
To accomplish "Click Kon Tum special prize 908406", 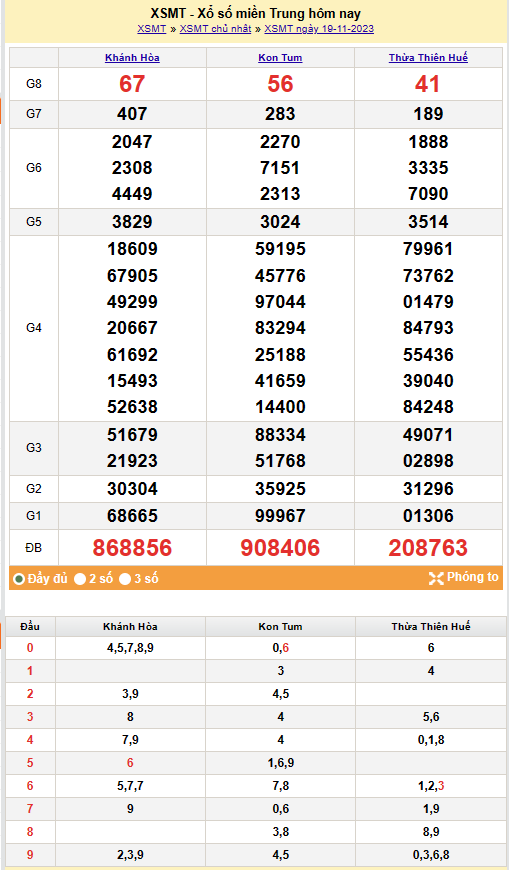I will click(x=280, y=548).
